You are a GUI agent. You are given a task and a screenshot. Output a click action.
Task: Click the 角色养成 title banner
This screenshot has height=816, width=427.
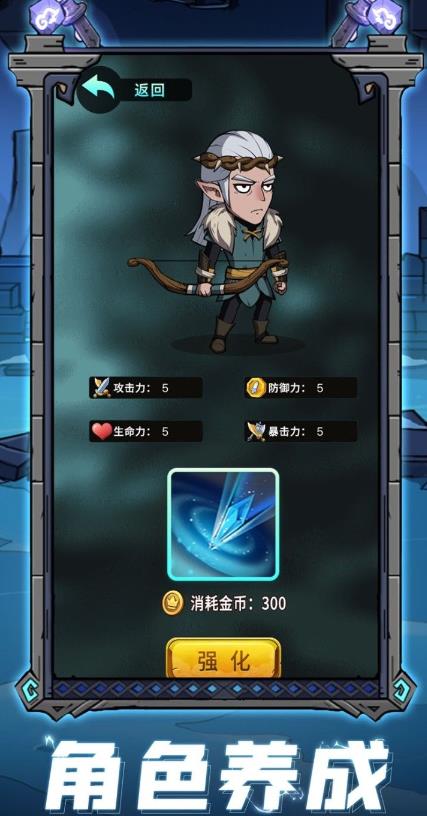coord(217,775)
